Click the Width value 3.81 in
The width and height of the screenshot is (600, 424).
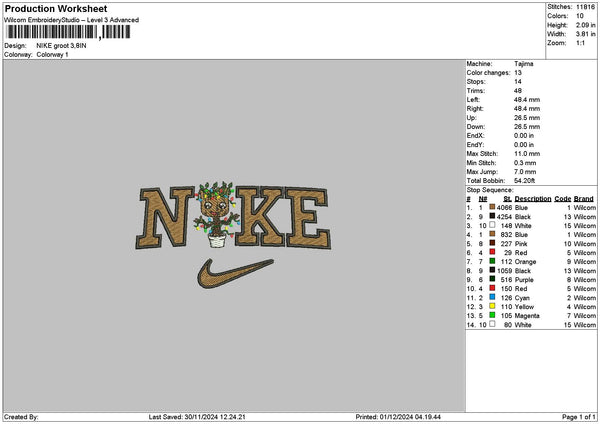tap(585, 34)
